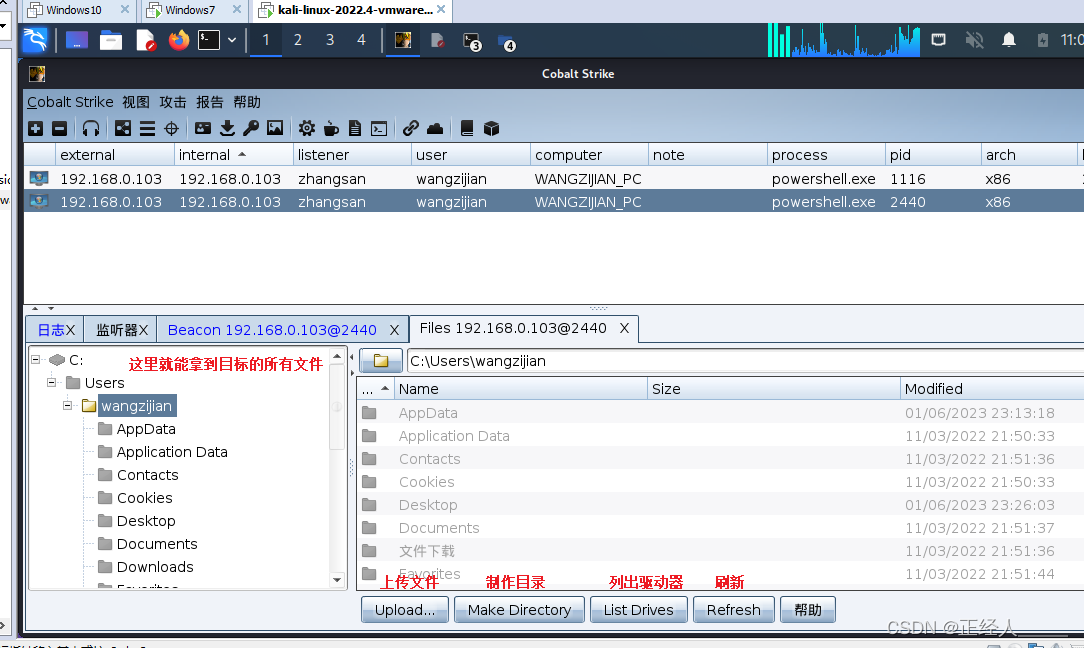The width and height of the screenshot is (1084, 648).
Task: Click the document Office macro icon
Action: point(355,128)
